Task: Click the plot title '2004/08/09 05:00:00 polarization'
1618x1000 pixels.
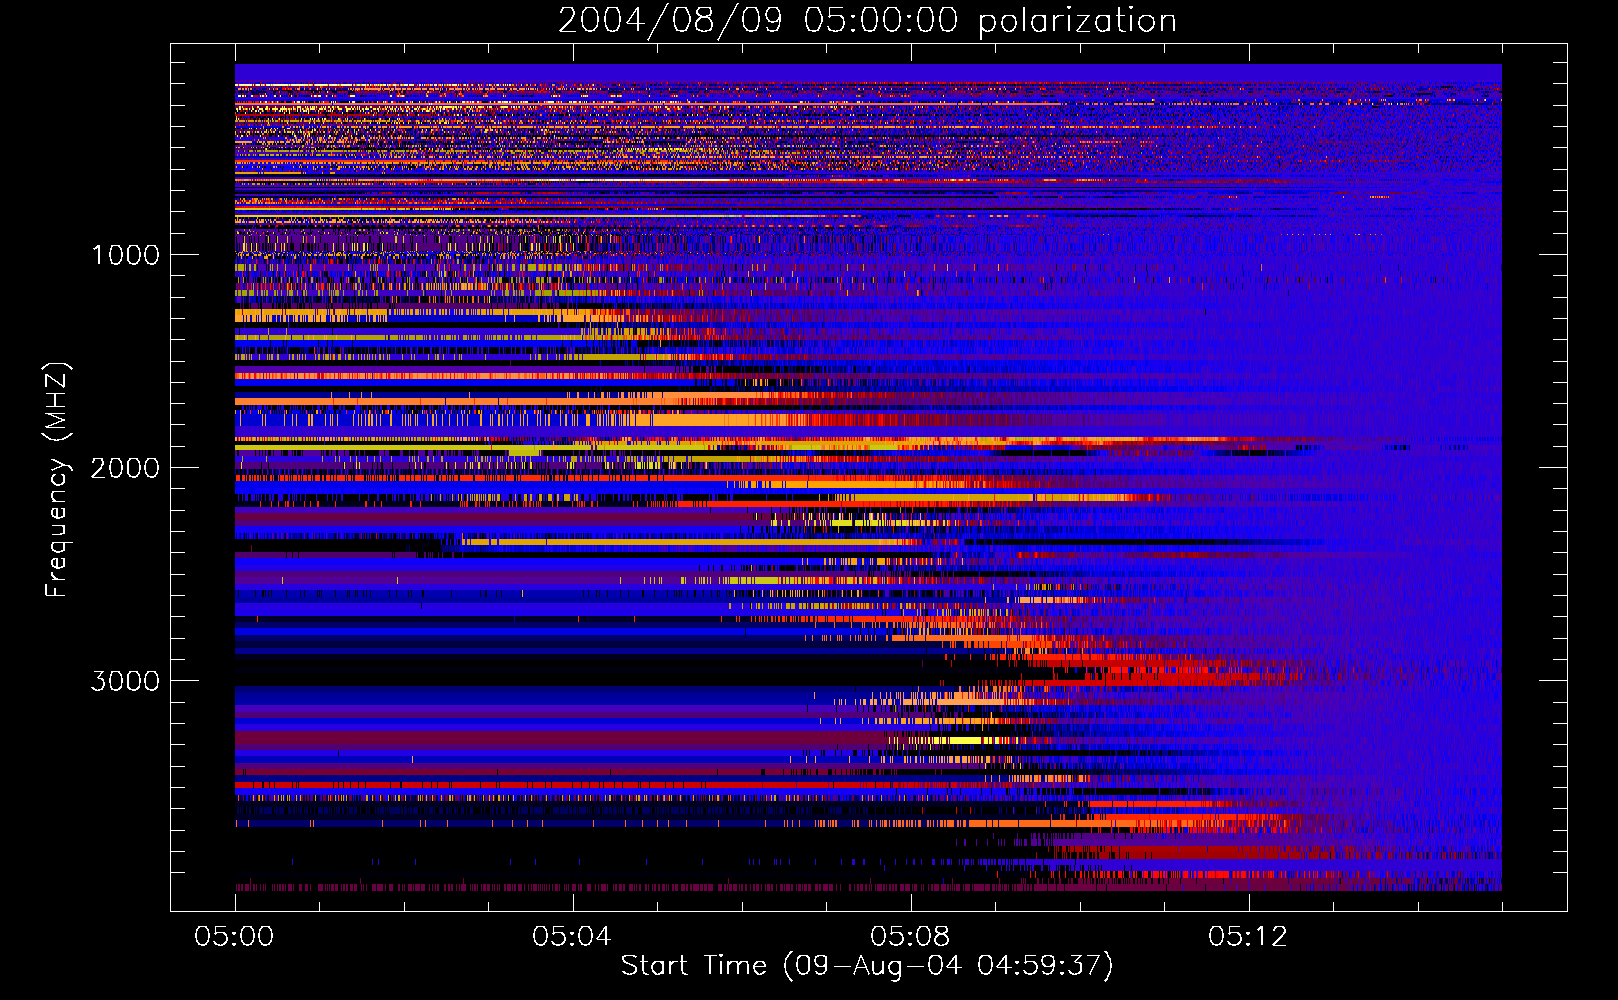Action: point(867,21)
